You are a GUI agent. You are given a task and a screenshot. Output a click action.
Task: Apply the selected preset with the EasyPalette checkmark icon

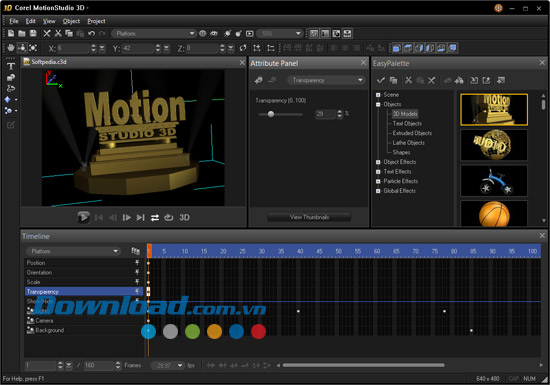(381, 80)
